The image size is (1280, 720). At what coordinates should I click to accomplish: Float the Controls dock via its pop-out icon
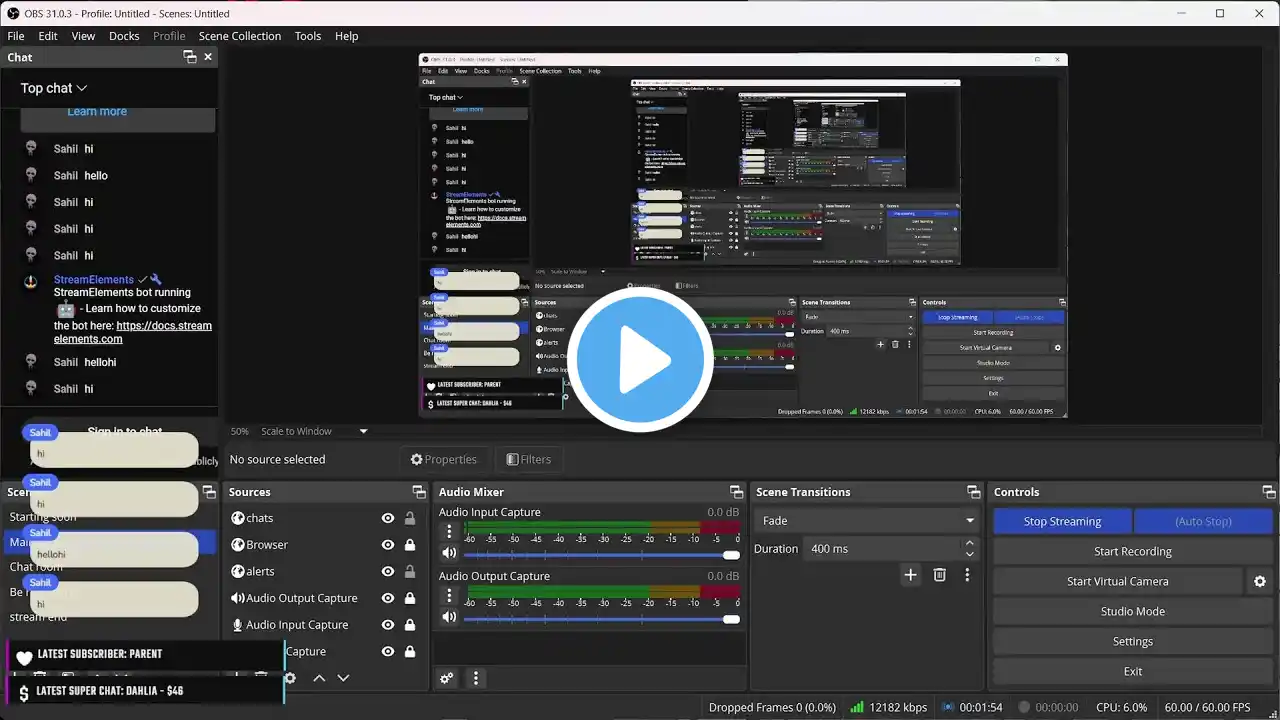pos(1269,492)
